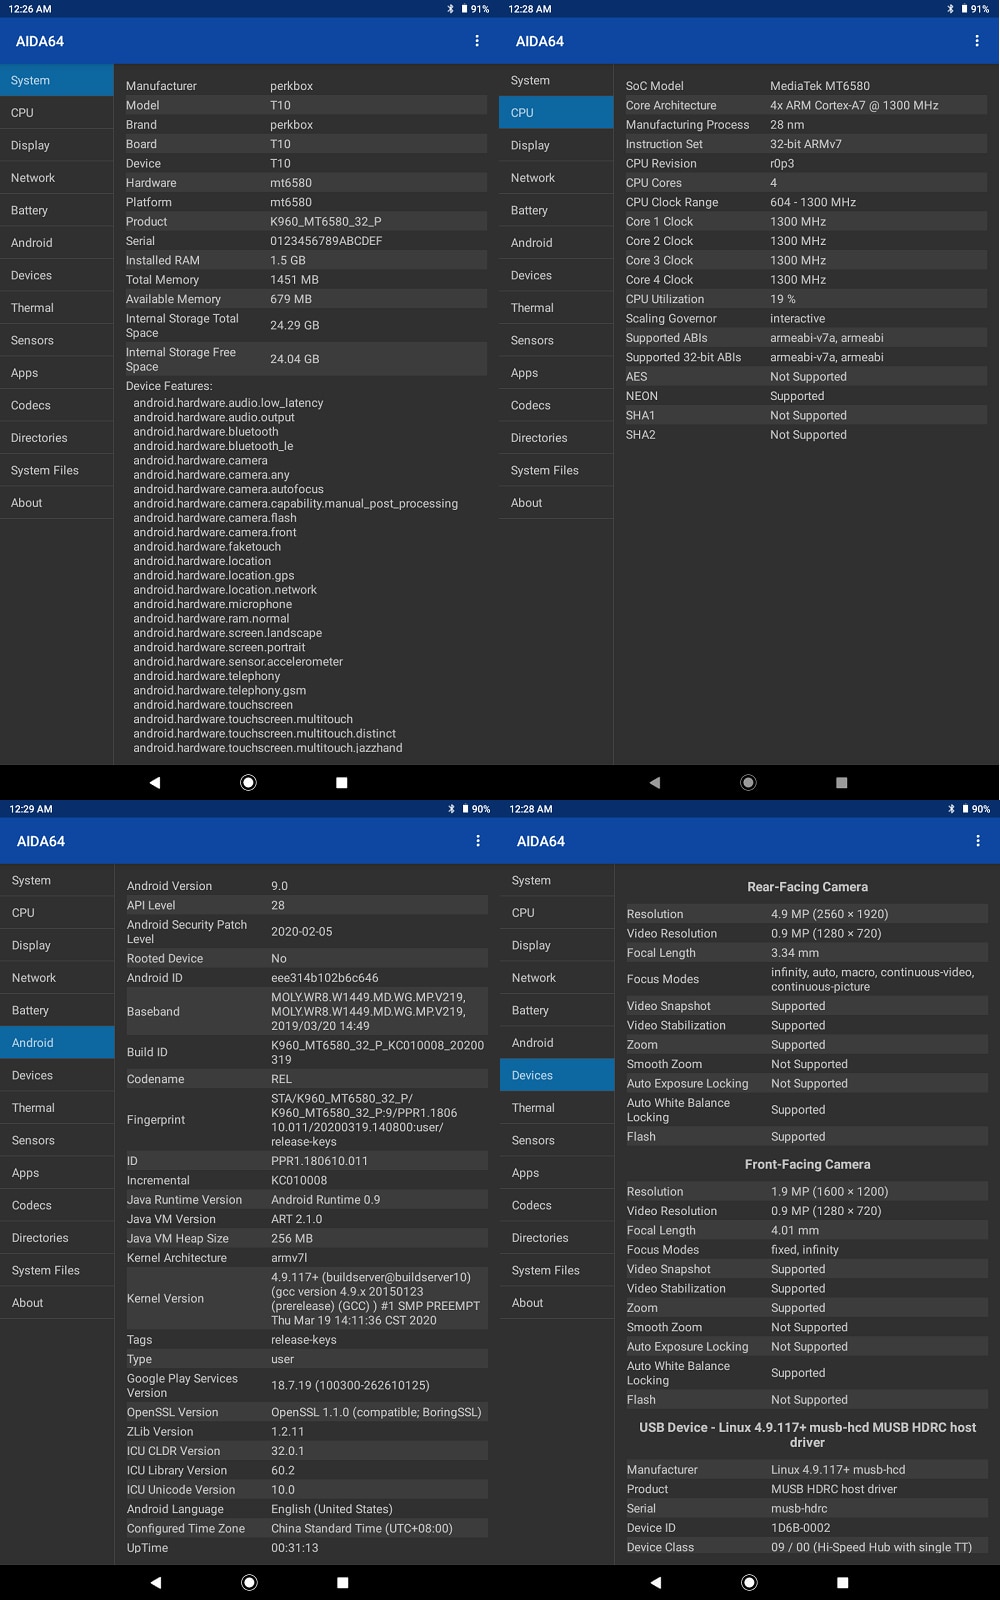Image resolution: width=1000 pixels, height=1600 pixels.
Task: Open the three-dot menu in top-right panel
Action: click(x=977, y=41)
